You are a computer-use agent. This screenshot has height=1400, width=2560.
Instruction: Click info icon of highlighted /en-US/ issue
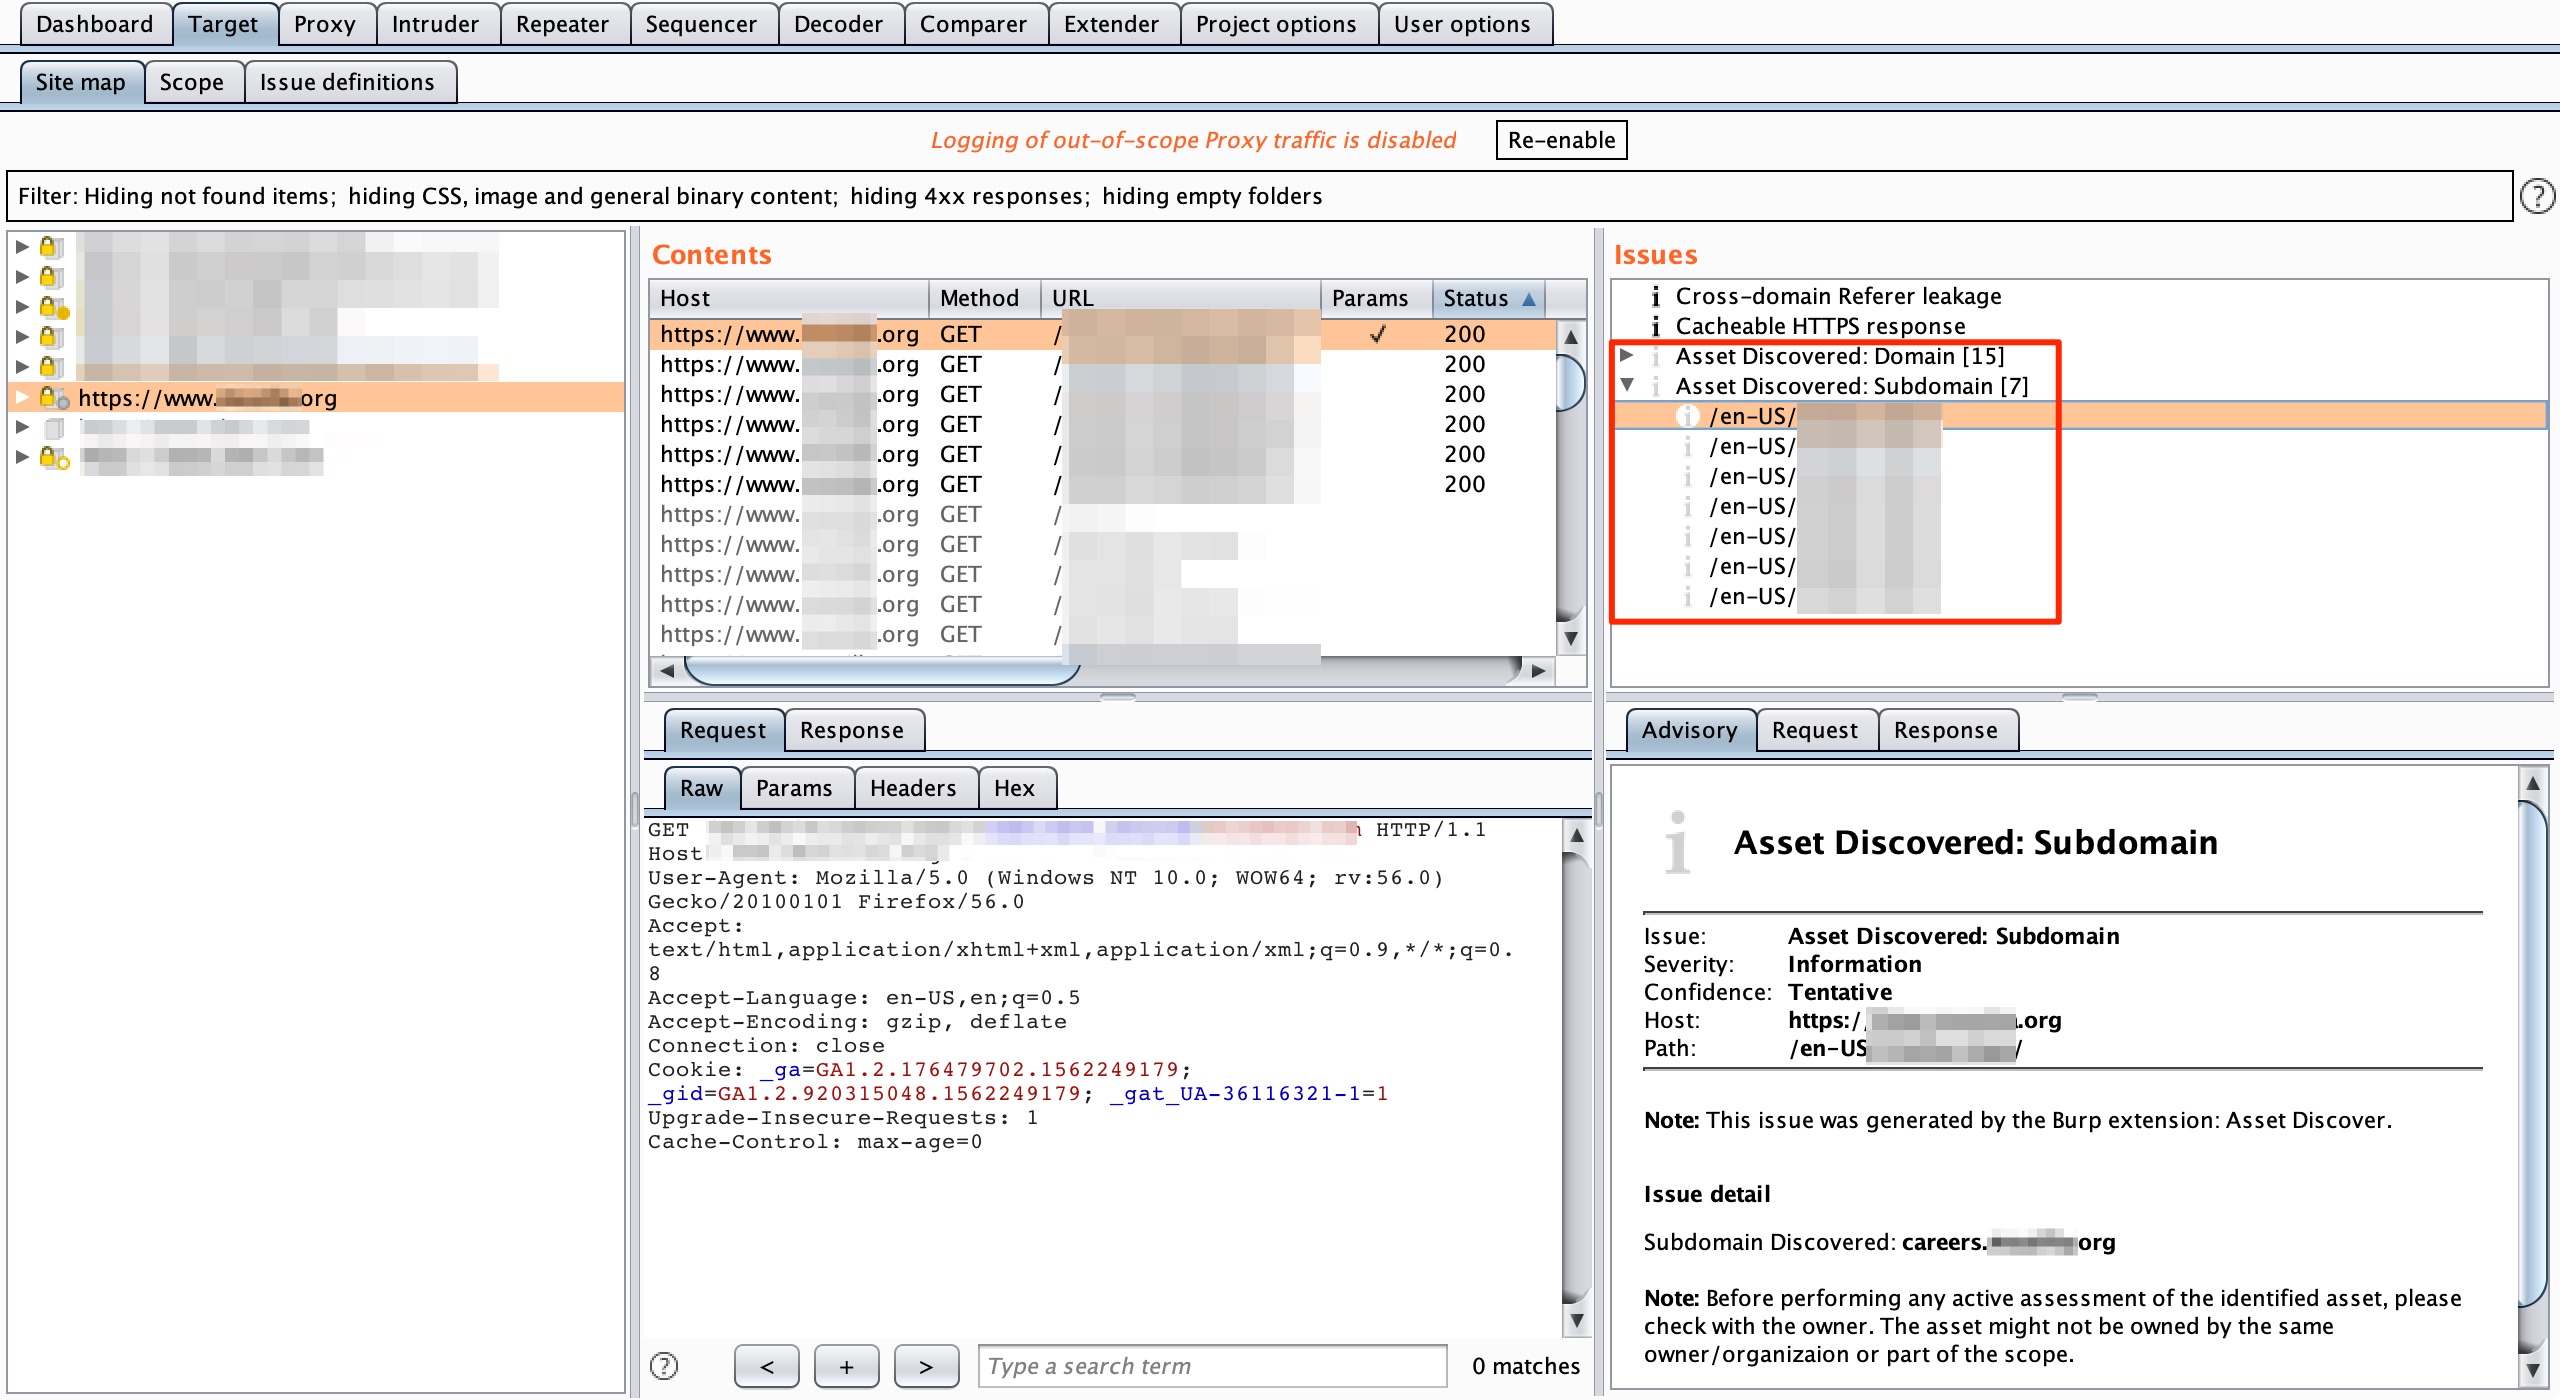click(1687, 416)
